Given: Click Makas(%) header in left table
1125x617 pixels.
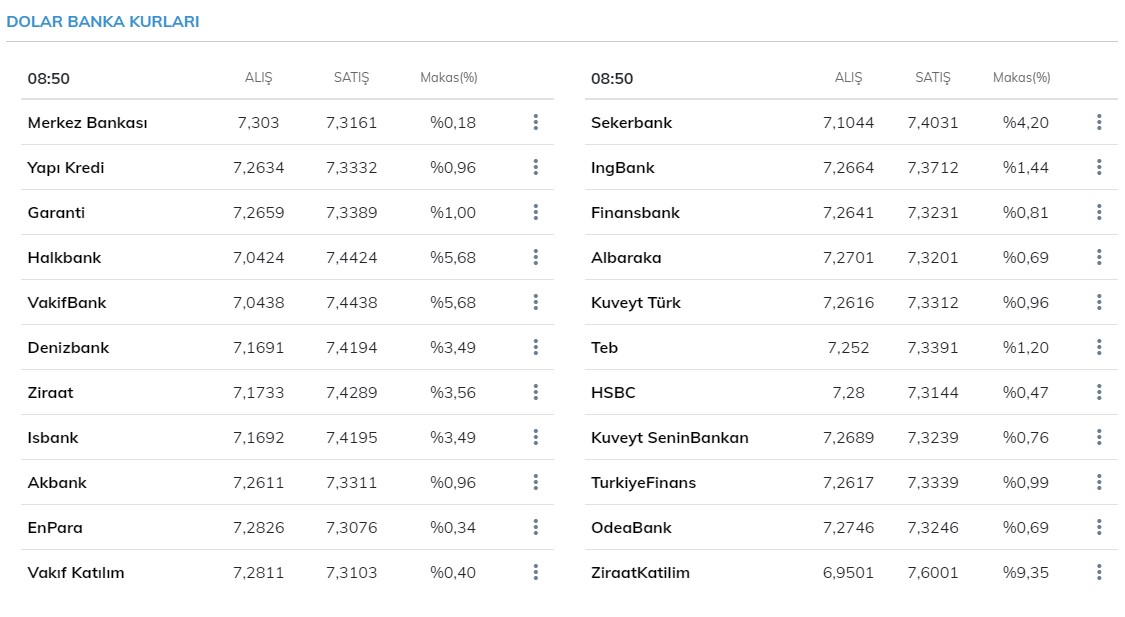Looking at the screenshot, I should tap(448, 78).
